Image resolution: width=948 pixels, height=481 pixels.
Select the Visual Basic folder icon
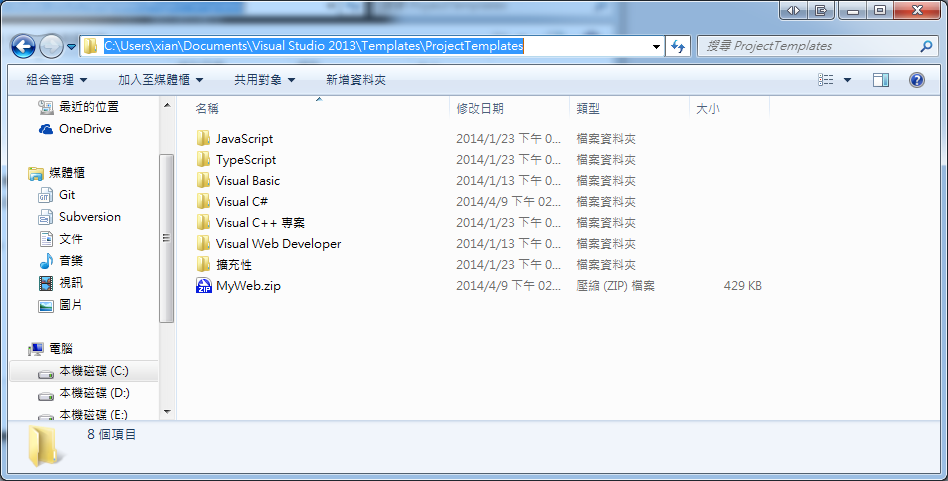coord(203,181)
